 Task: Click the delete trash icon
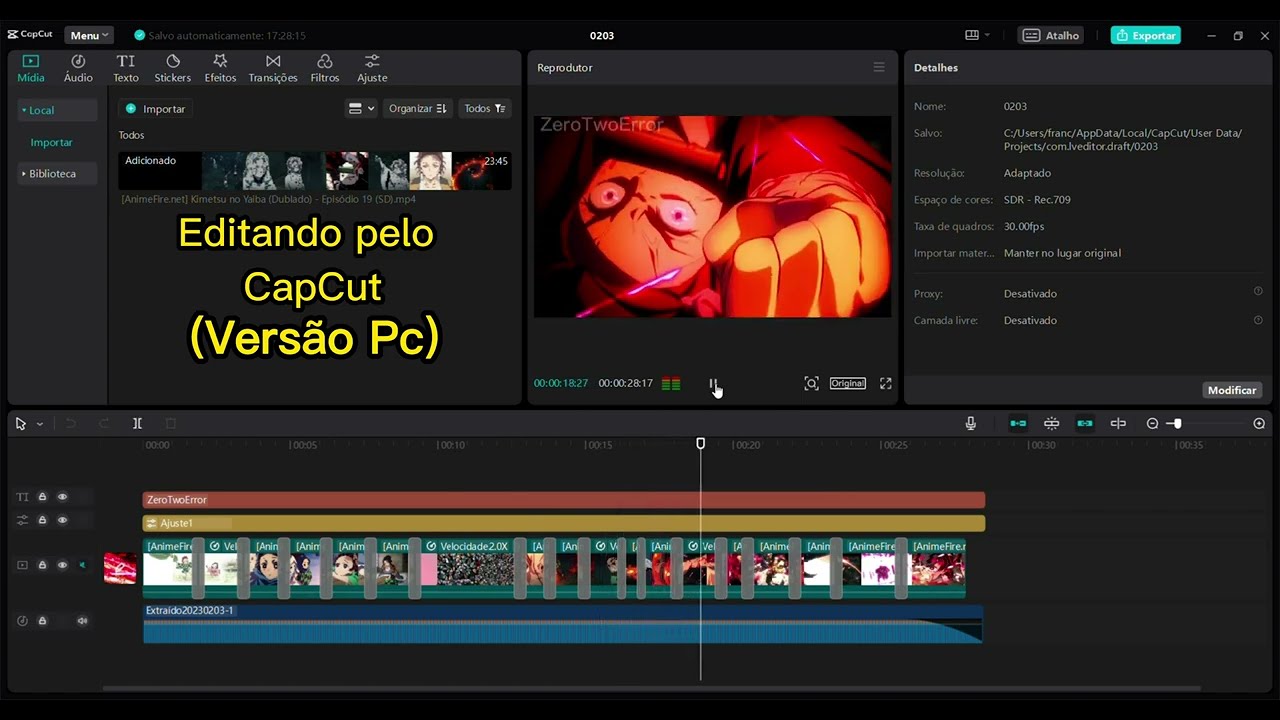coord(170,423)
